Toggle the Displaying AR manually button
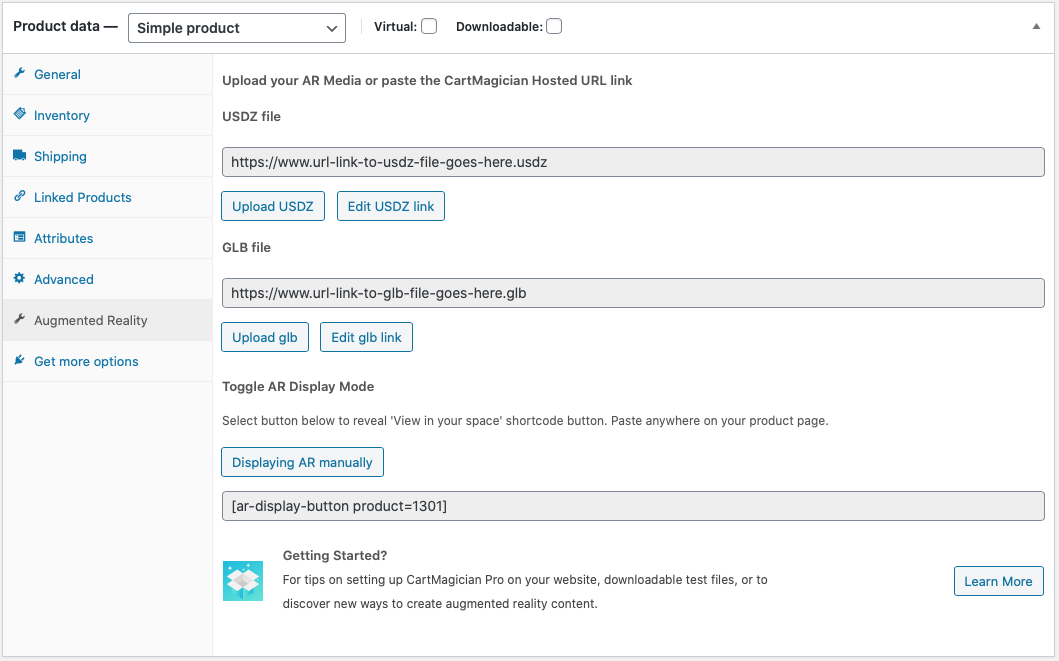The width and height of the screenshot is (1059, 661). pyautogui.click(x=303, y=462)
